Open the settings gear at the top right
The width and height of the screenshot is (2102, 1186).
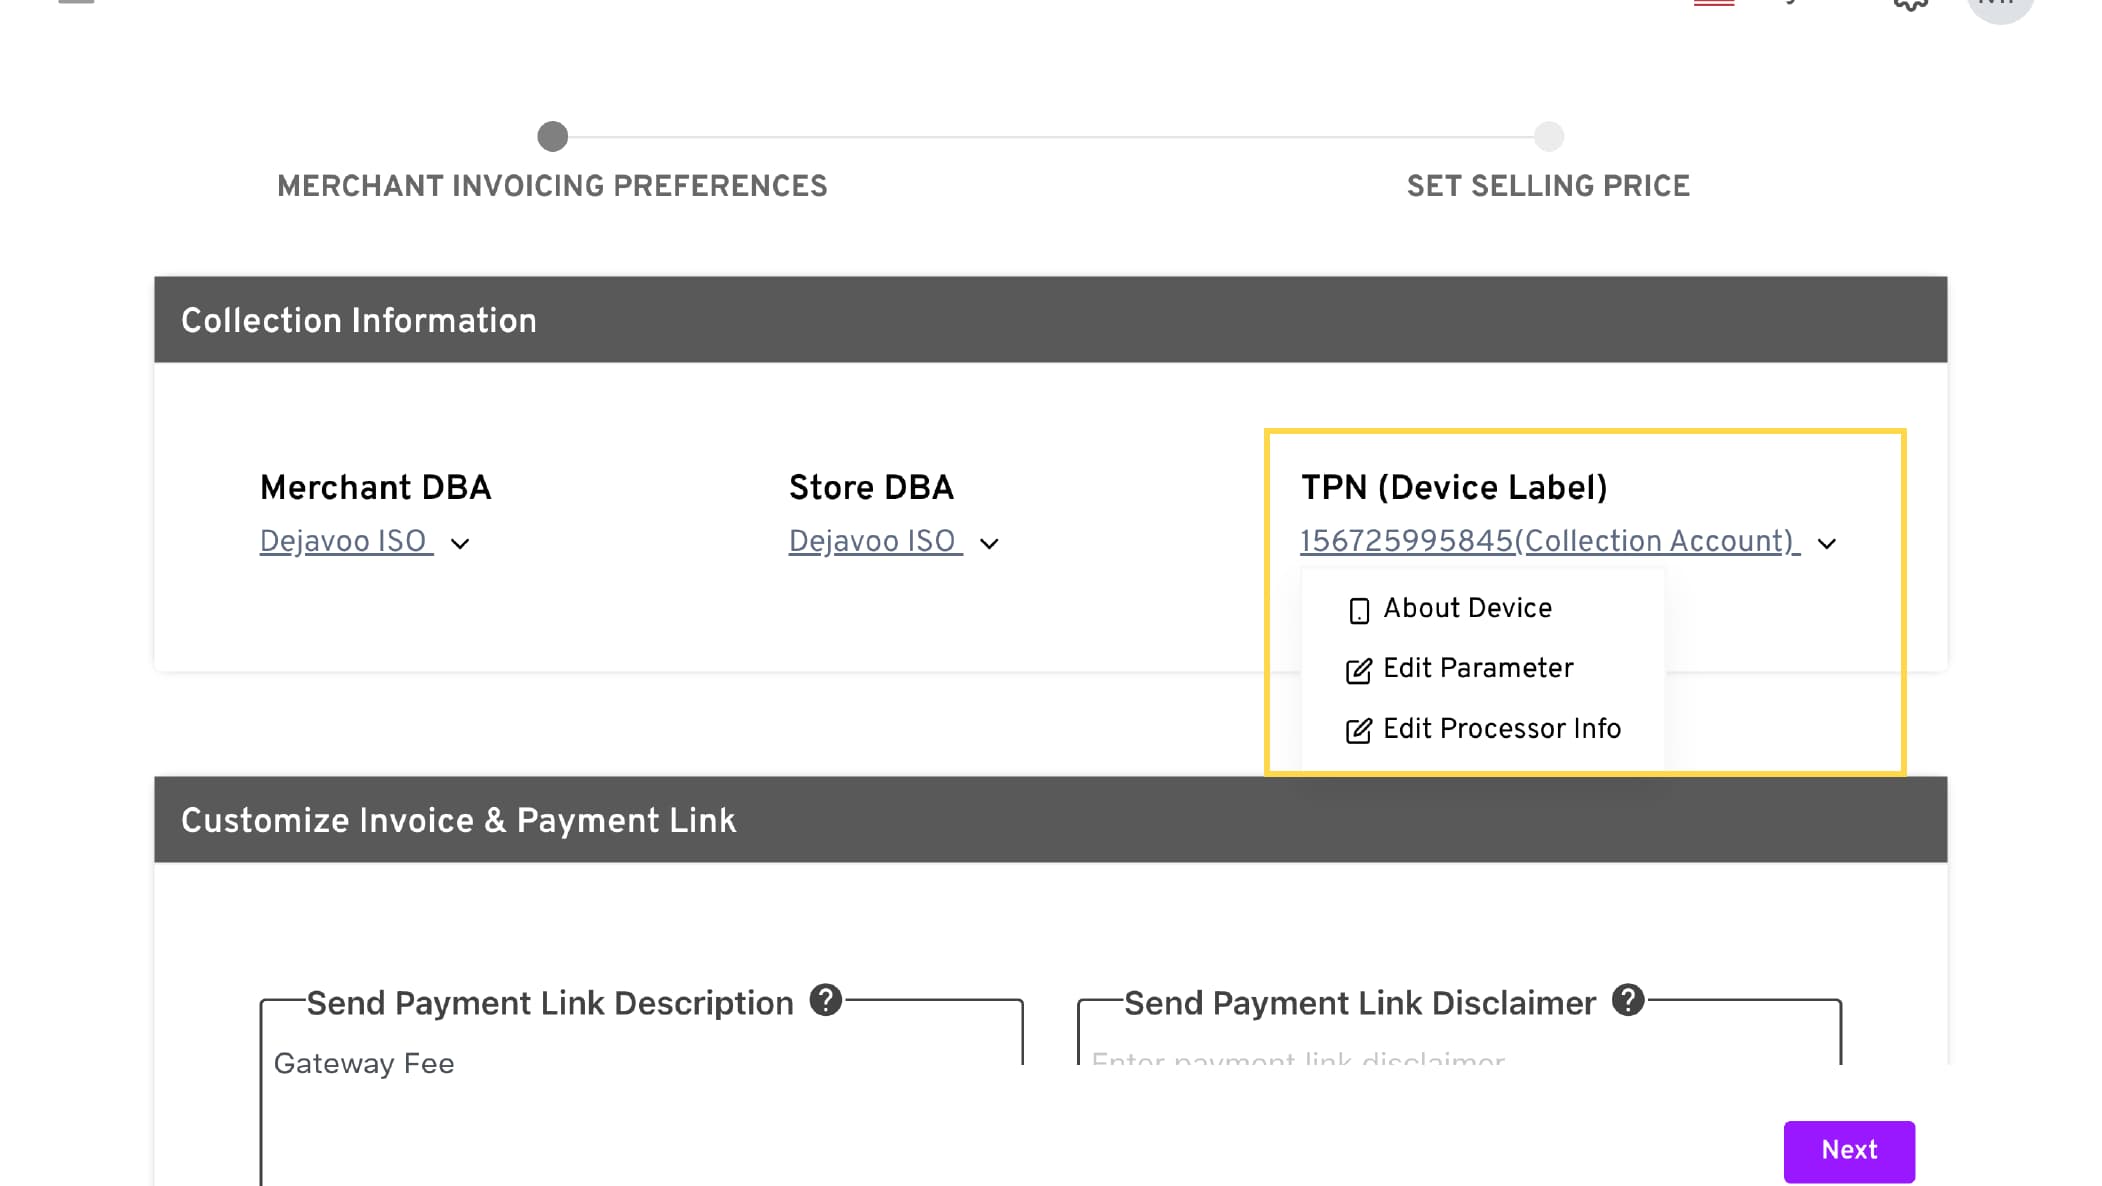click(x=1910, y=4)
